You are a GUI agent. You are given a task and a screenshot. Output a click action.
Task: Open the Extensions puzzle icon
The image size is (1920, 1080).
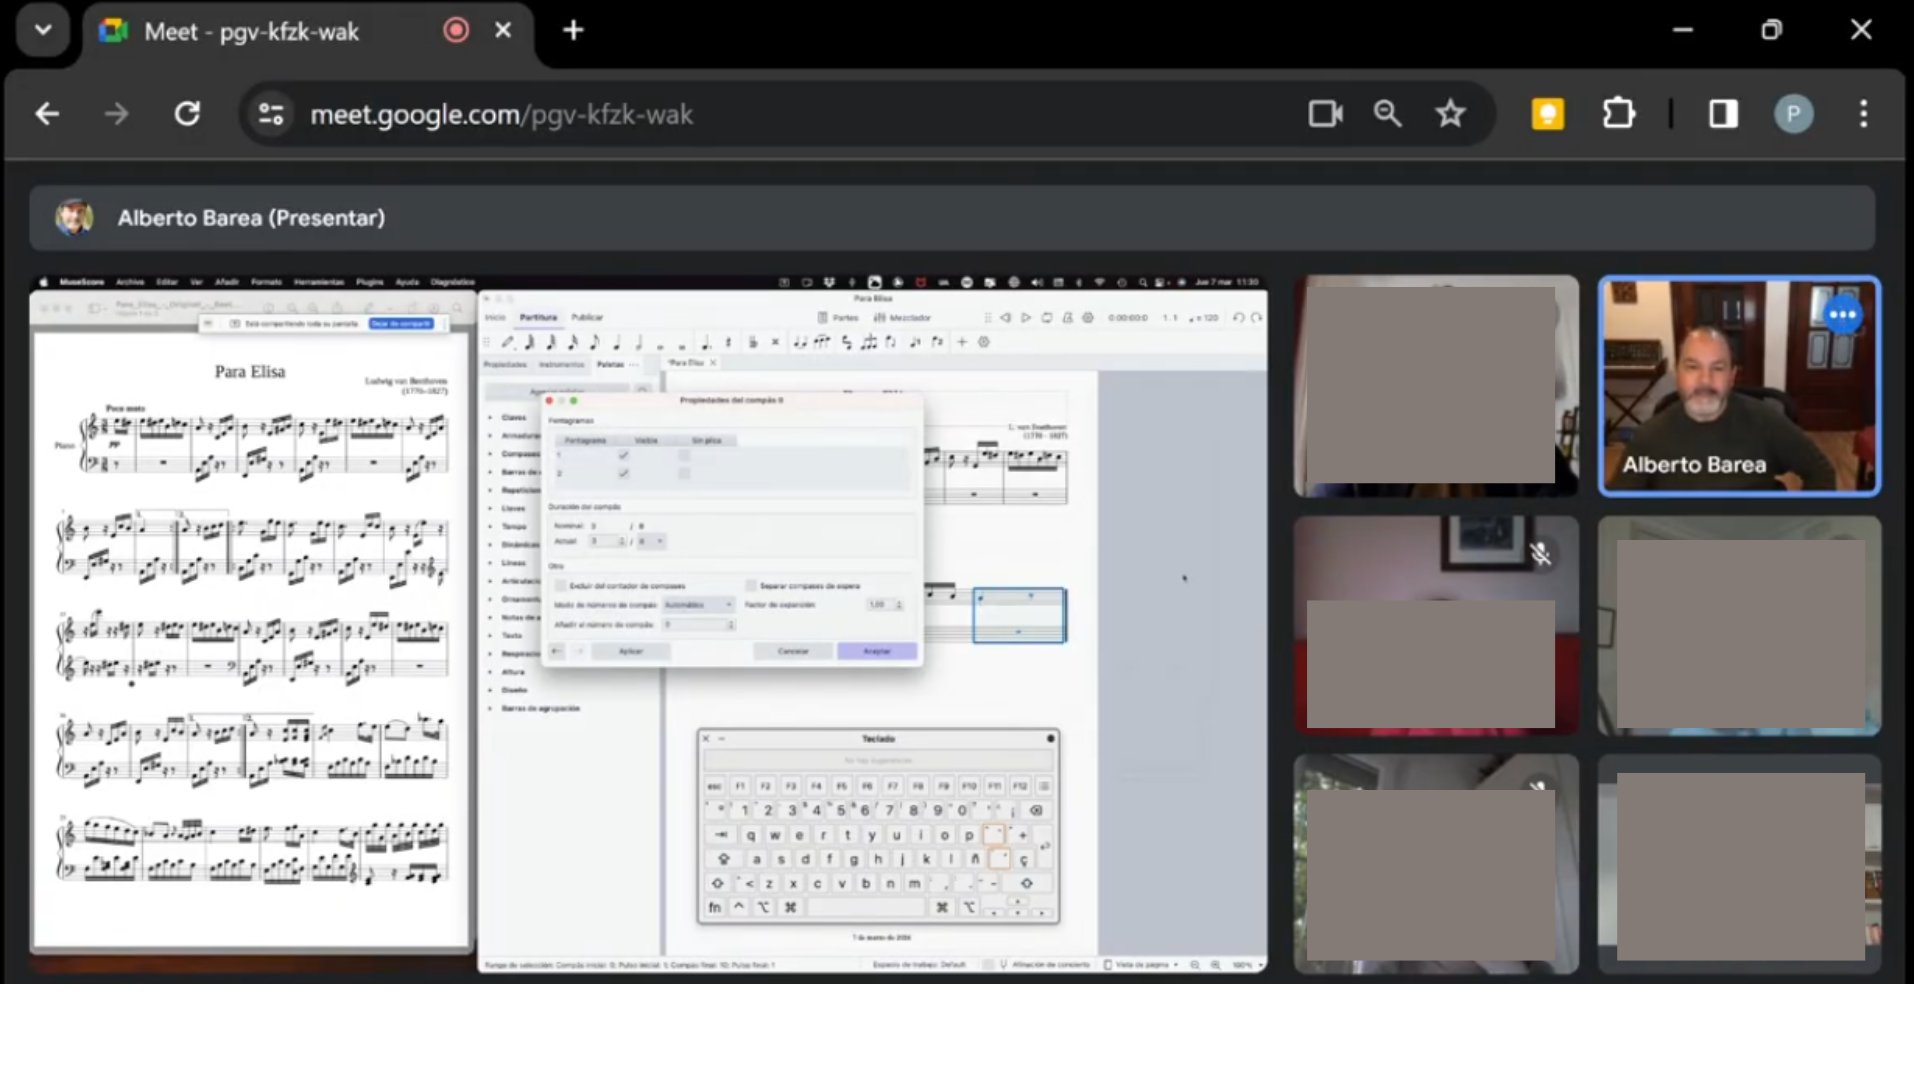point(1618,114)
